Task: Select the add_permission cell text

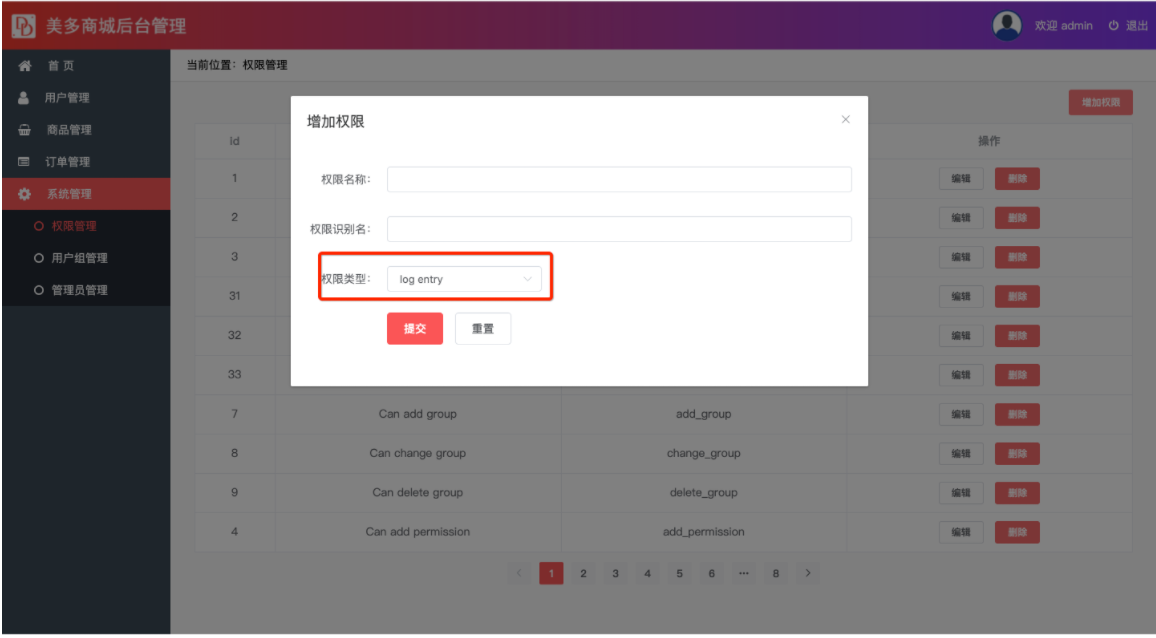Action: point(703,532)
